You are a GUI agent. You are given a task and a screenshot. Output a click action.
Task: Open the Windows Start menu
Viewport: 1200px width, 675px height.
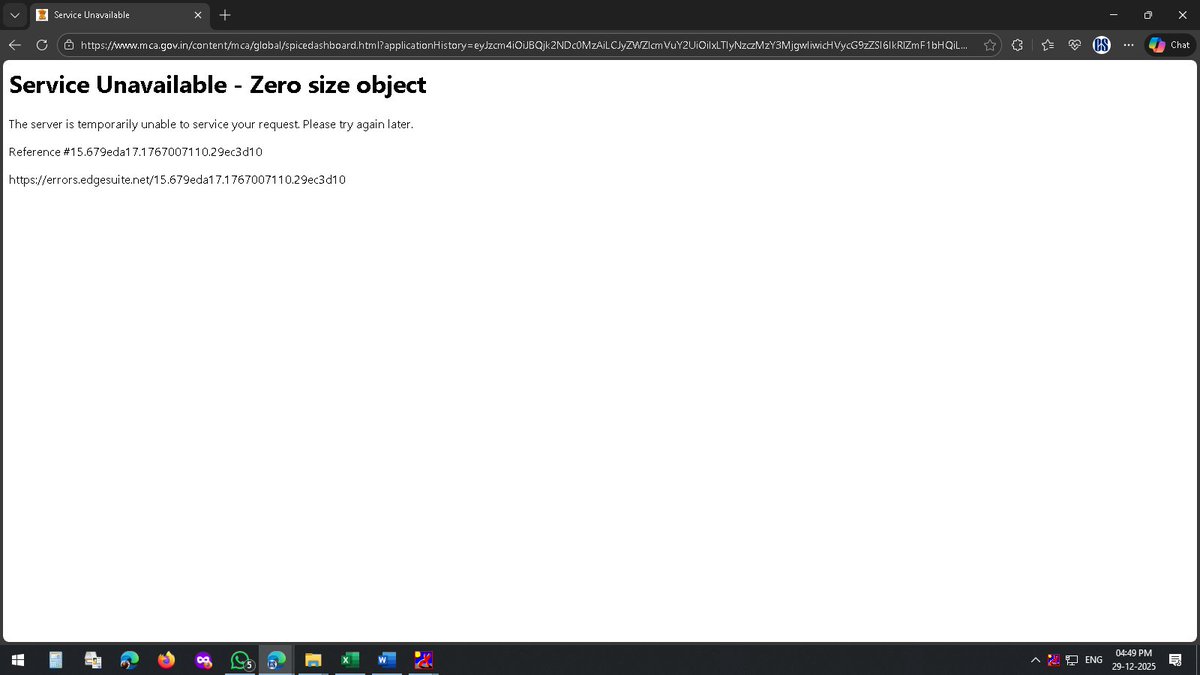click(17, 660)
